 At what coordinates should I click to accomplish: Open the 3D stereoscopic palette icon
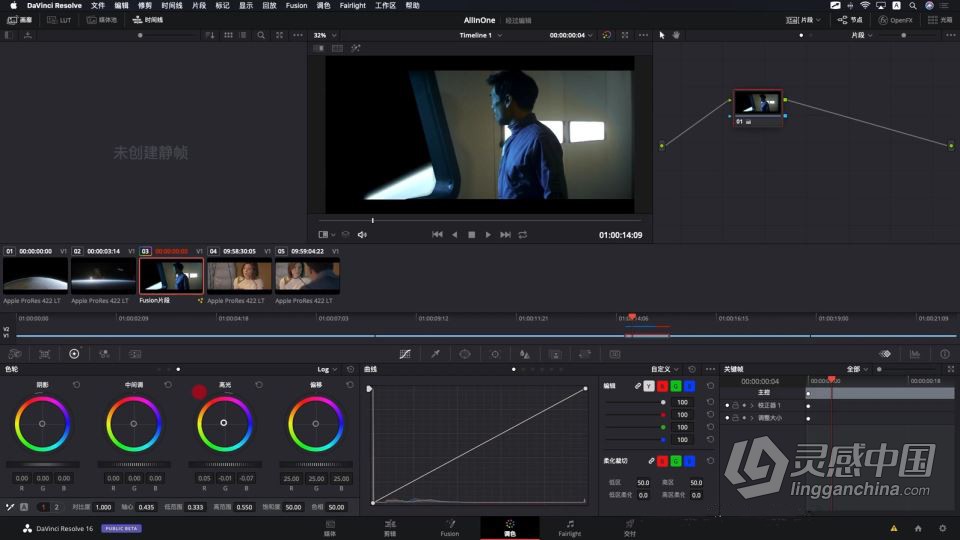tap(615, 354)
